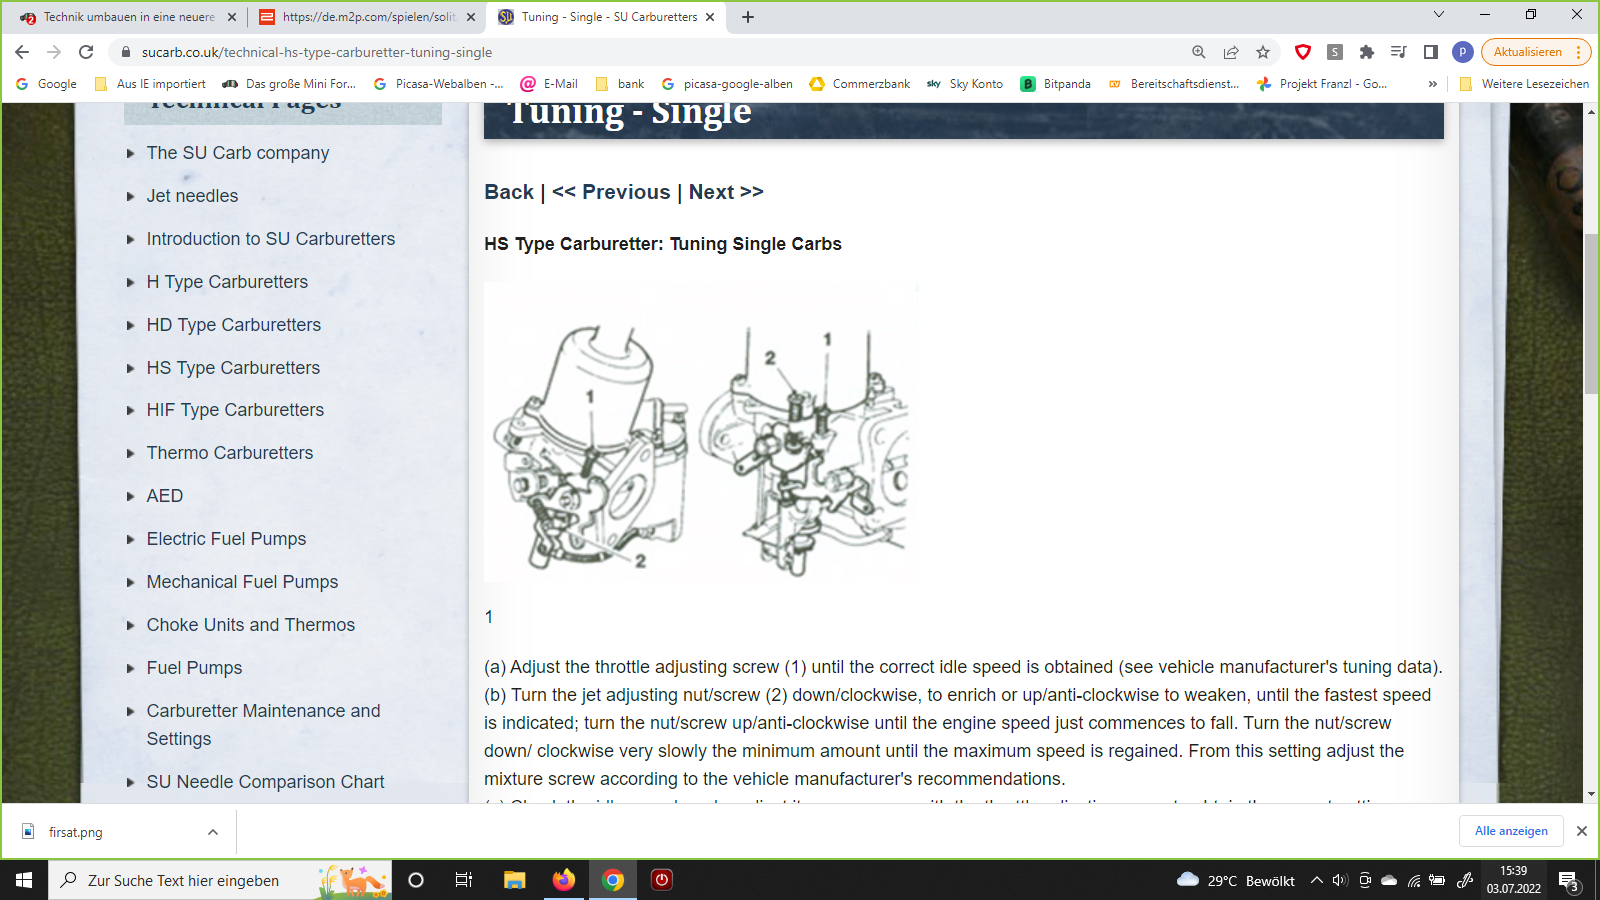Image resolution: width=1600 pixels, height=900 pixels.
Task: Click the Alle anzeigen downloads button
Action: point(1510,831)
